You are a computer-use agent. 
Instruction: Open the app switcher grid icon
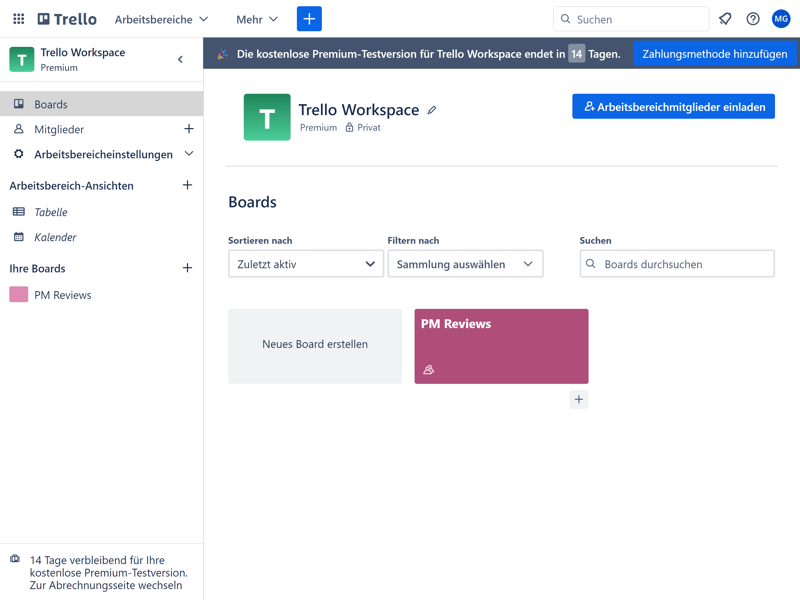pos(18,19)
